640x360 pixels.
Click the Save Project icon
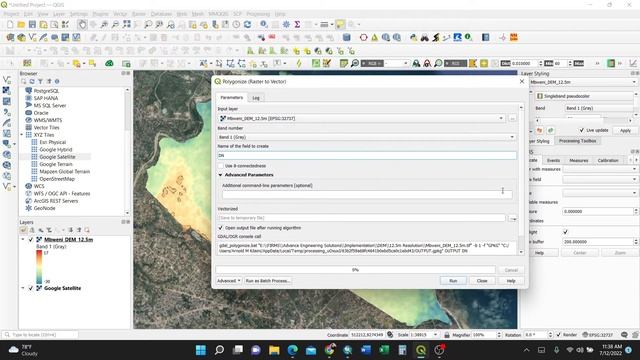coord(32,24)
